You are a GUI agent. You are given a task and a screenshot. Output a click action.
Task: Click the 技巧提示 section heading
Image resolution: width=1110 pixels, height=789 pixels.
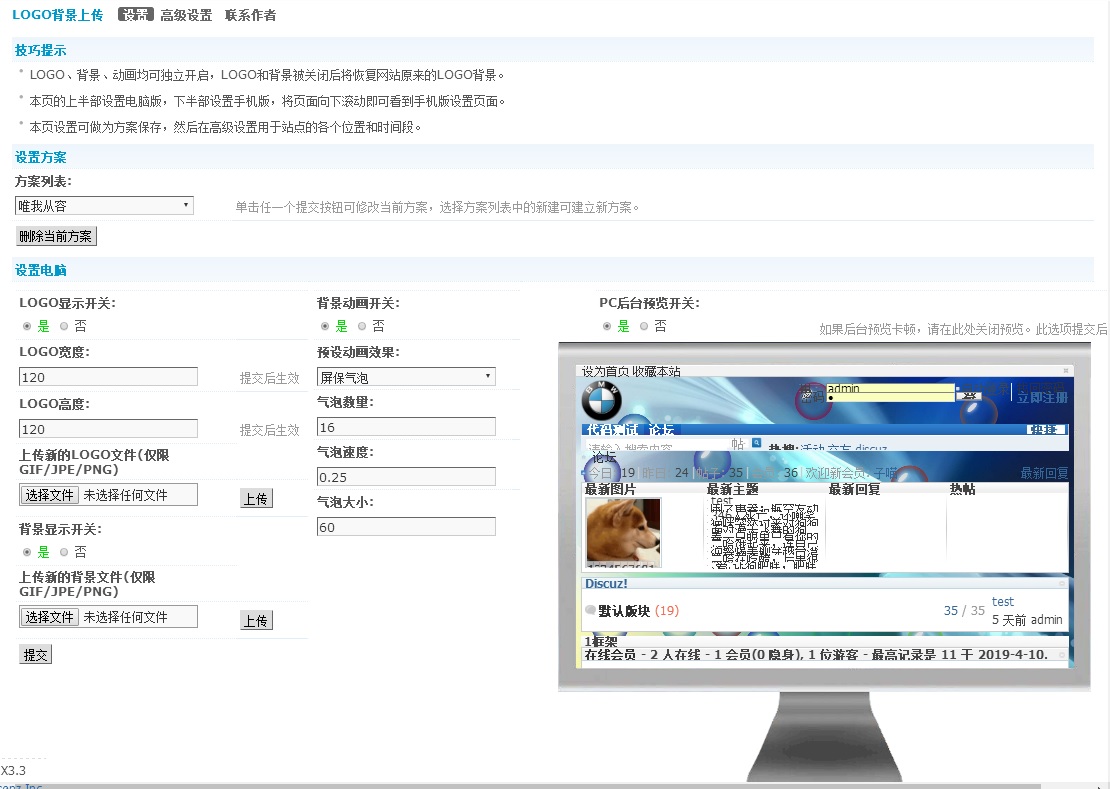[x=40, y=50]
